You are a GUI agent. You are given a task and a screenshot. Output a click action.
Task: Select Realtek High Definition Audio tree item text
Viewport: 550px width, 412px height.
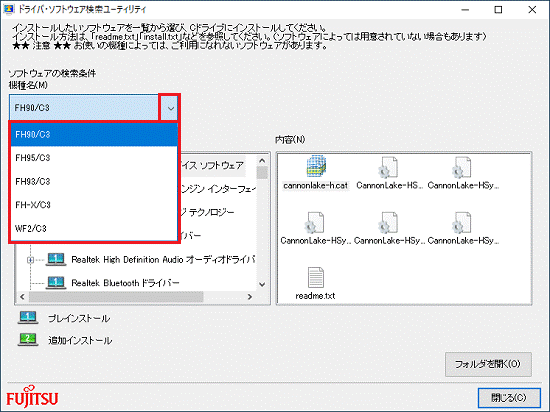pyautogui.click(x=163, y=259)
